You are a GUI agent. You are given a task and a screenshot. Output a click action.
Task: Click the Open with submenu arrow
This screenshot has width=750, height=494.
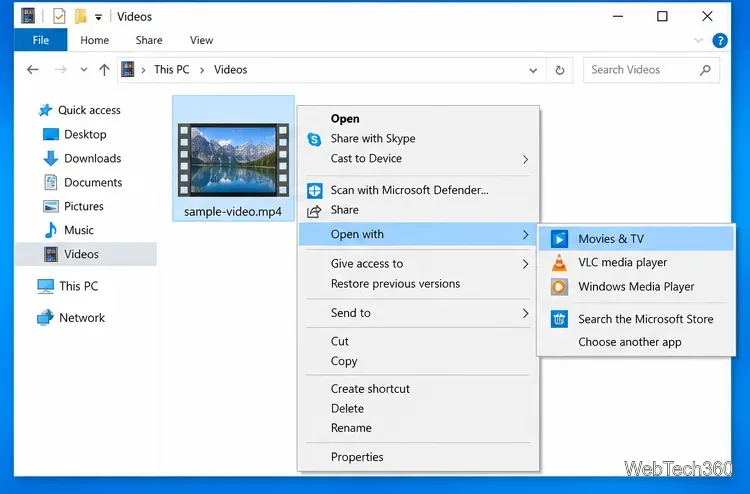(525, 234)
